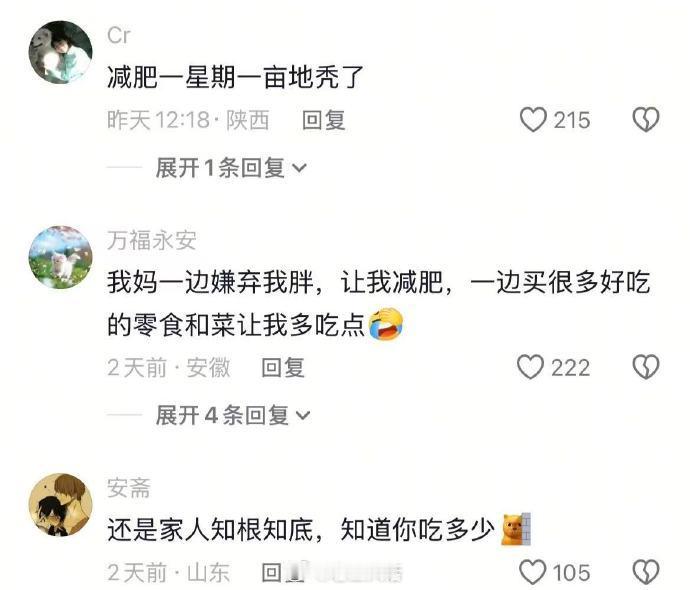Open 万福永安's cat avatar
The height and width of the screenshot is (590, 690).
pos(61,257)
